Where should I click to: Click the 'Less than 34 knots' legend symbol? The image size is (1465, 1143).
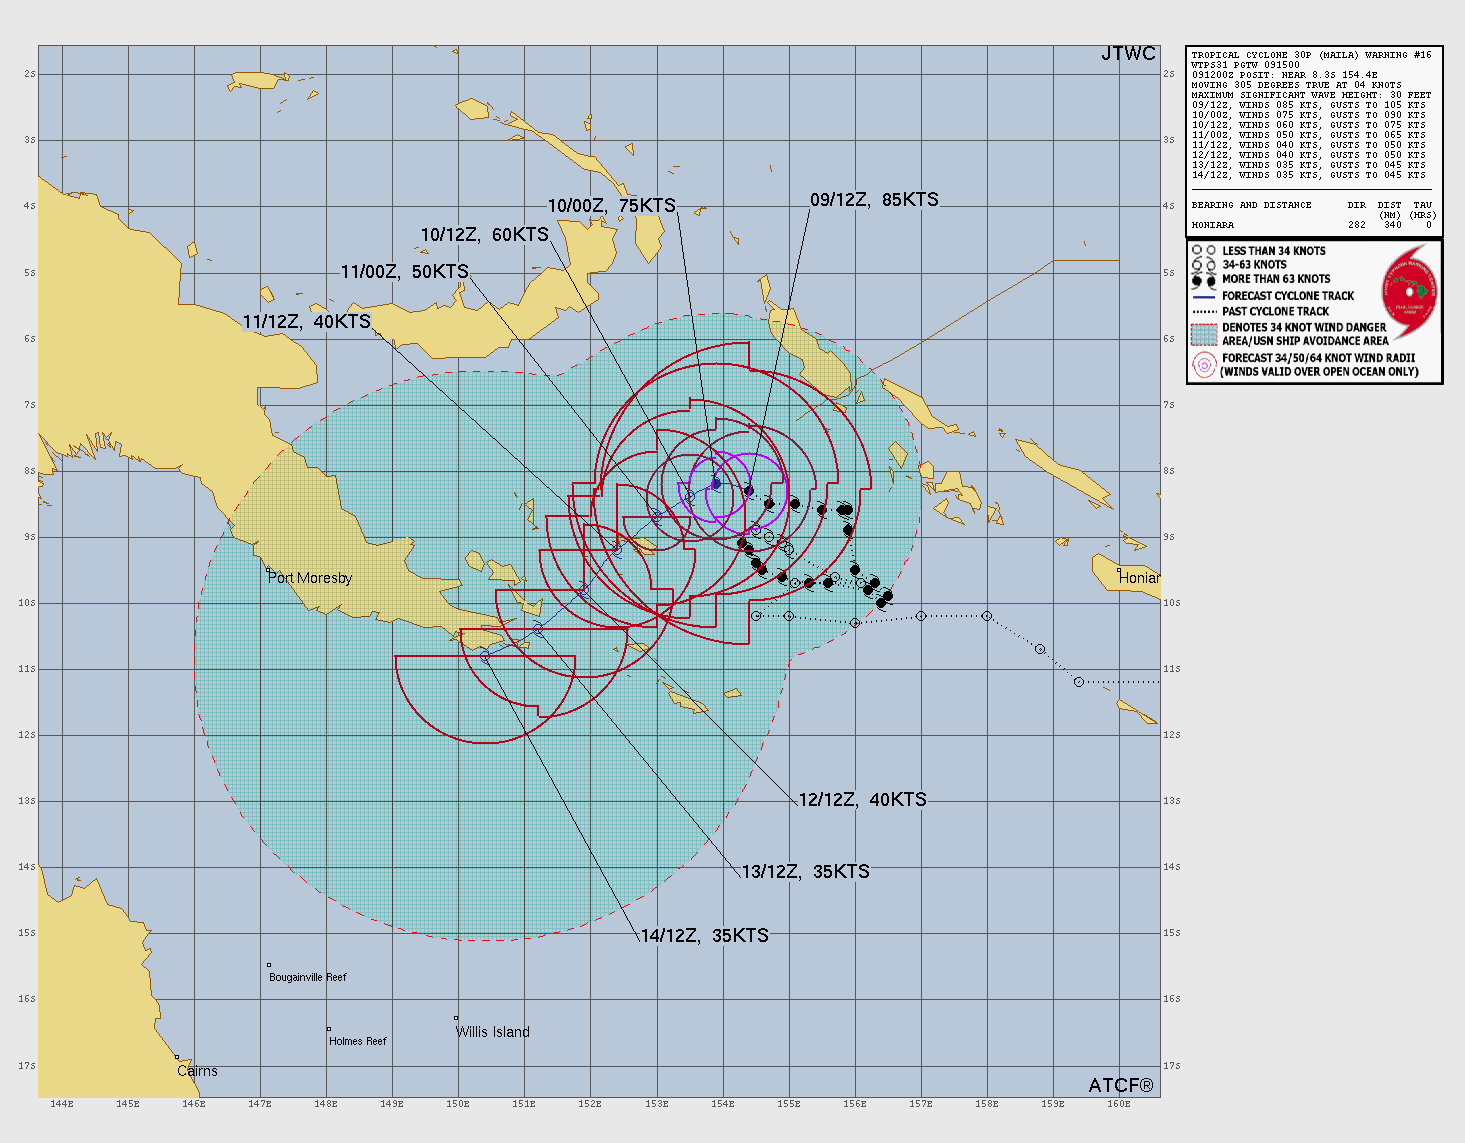click(1204, 251)
